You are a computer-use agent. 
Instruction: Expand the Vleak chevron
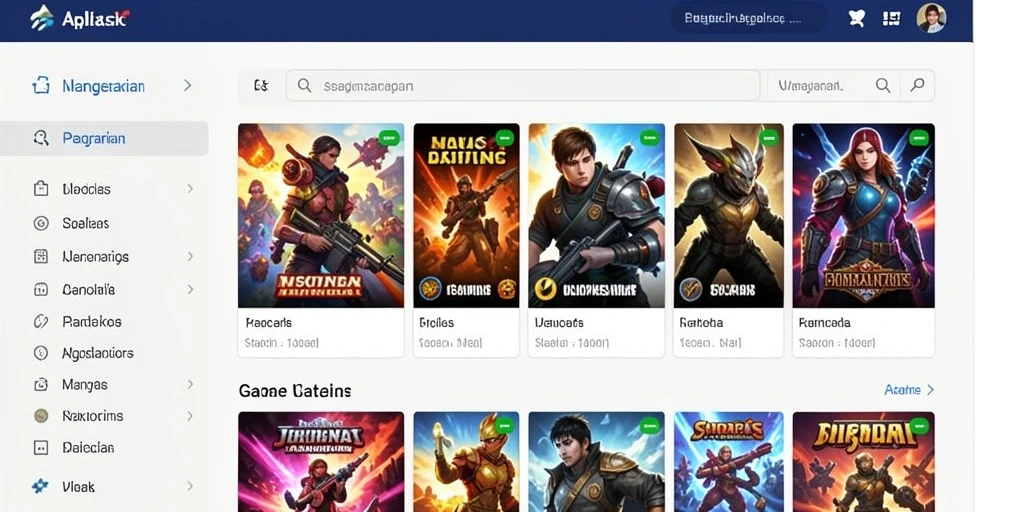pos(190,487)
